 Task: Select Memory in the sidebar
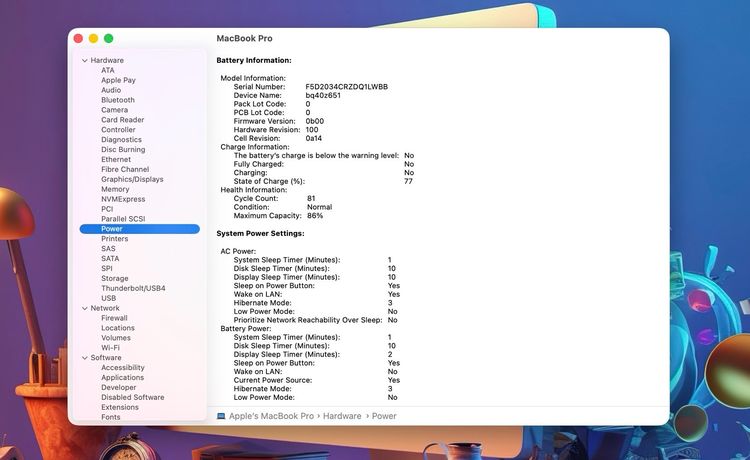point(115,189)
